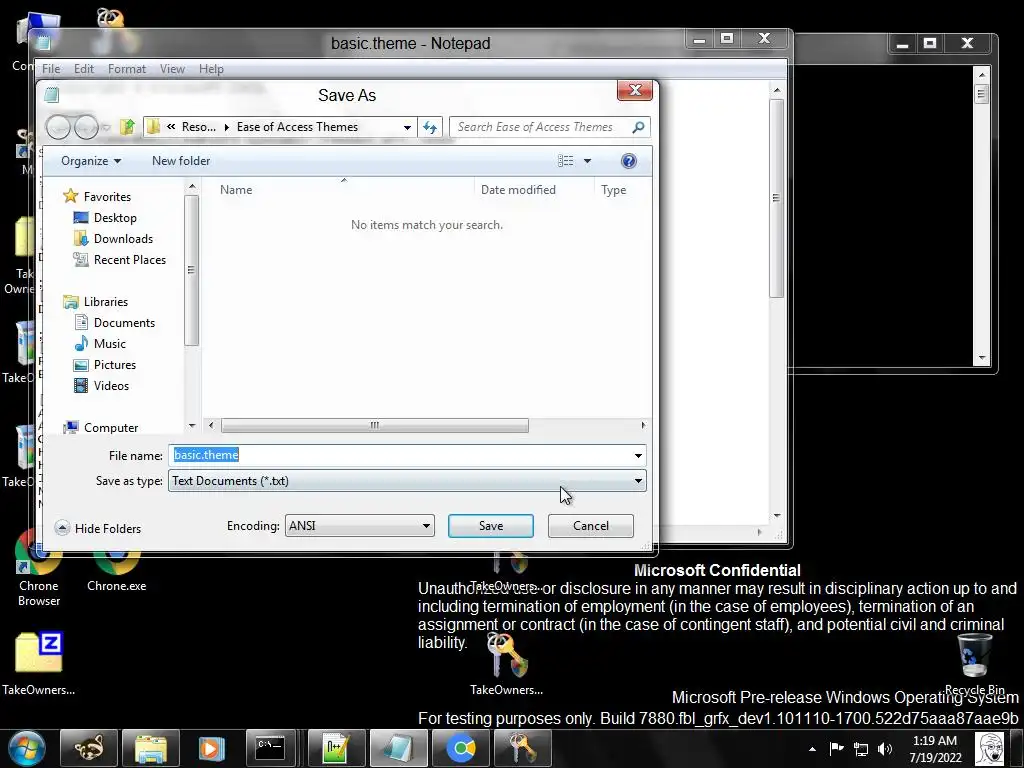Image resolution: width=1024 pixels, height=768 pixels.
Task: Click the volume speaker tray icon
Action: (885, 749)
